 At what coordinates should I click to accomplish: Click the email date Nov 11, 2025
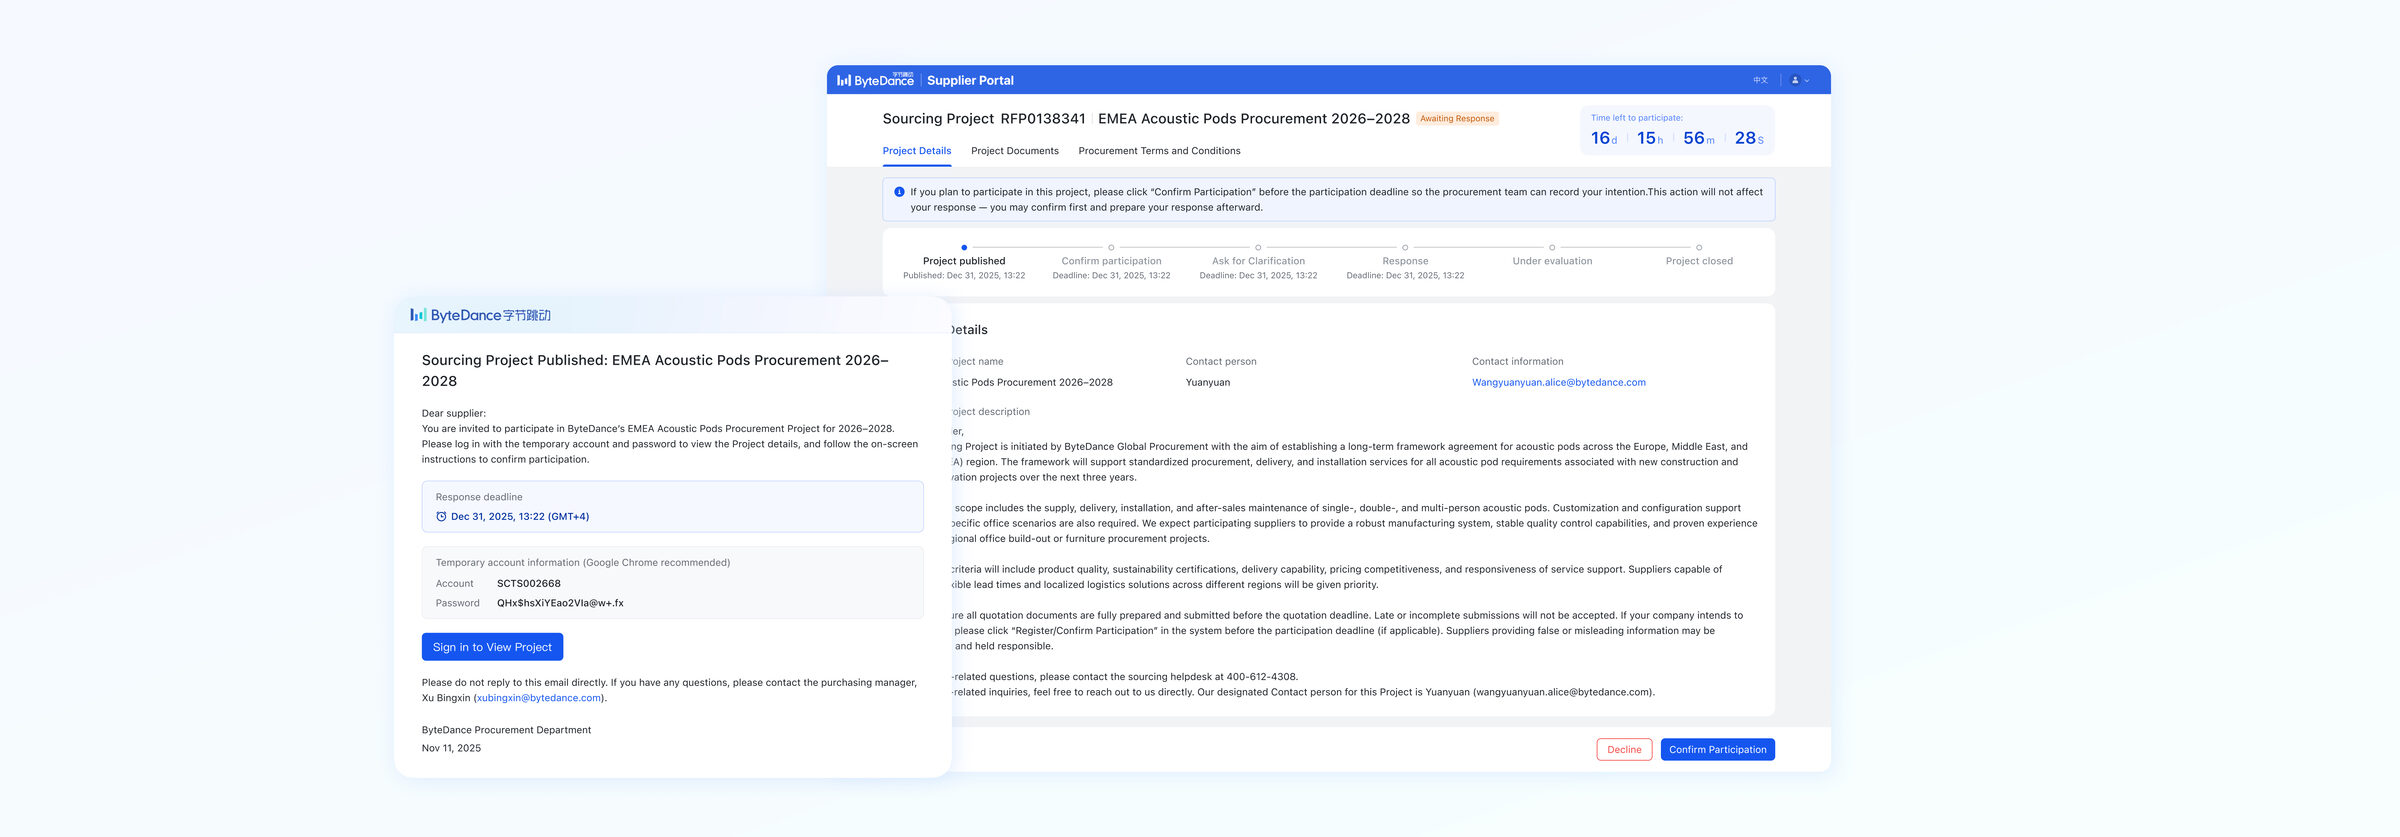[x=451, y=748]
